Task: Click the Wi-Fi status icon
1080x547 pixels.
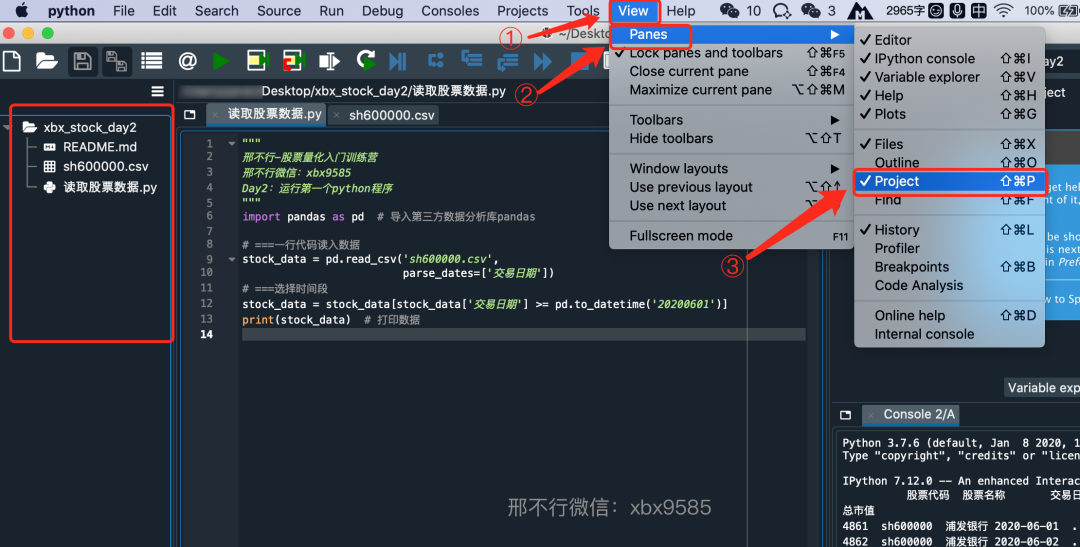Action: 1004,10
